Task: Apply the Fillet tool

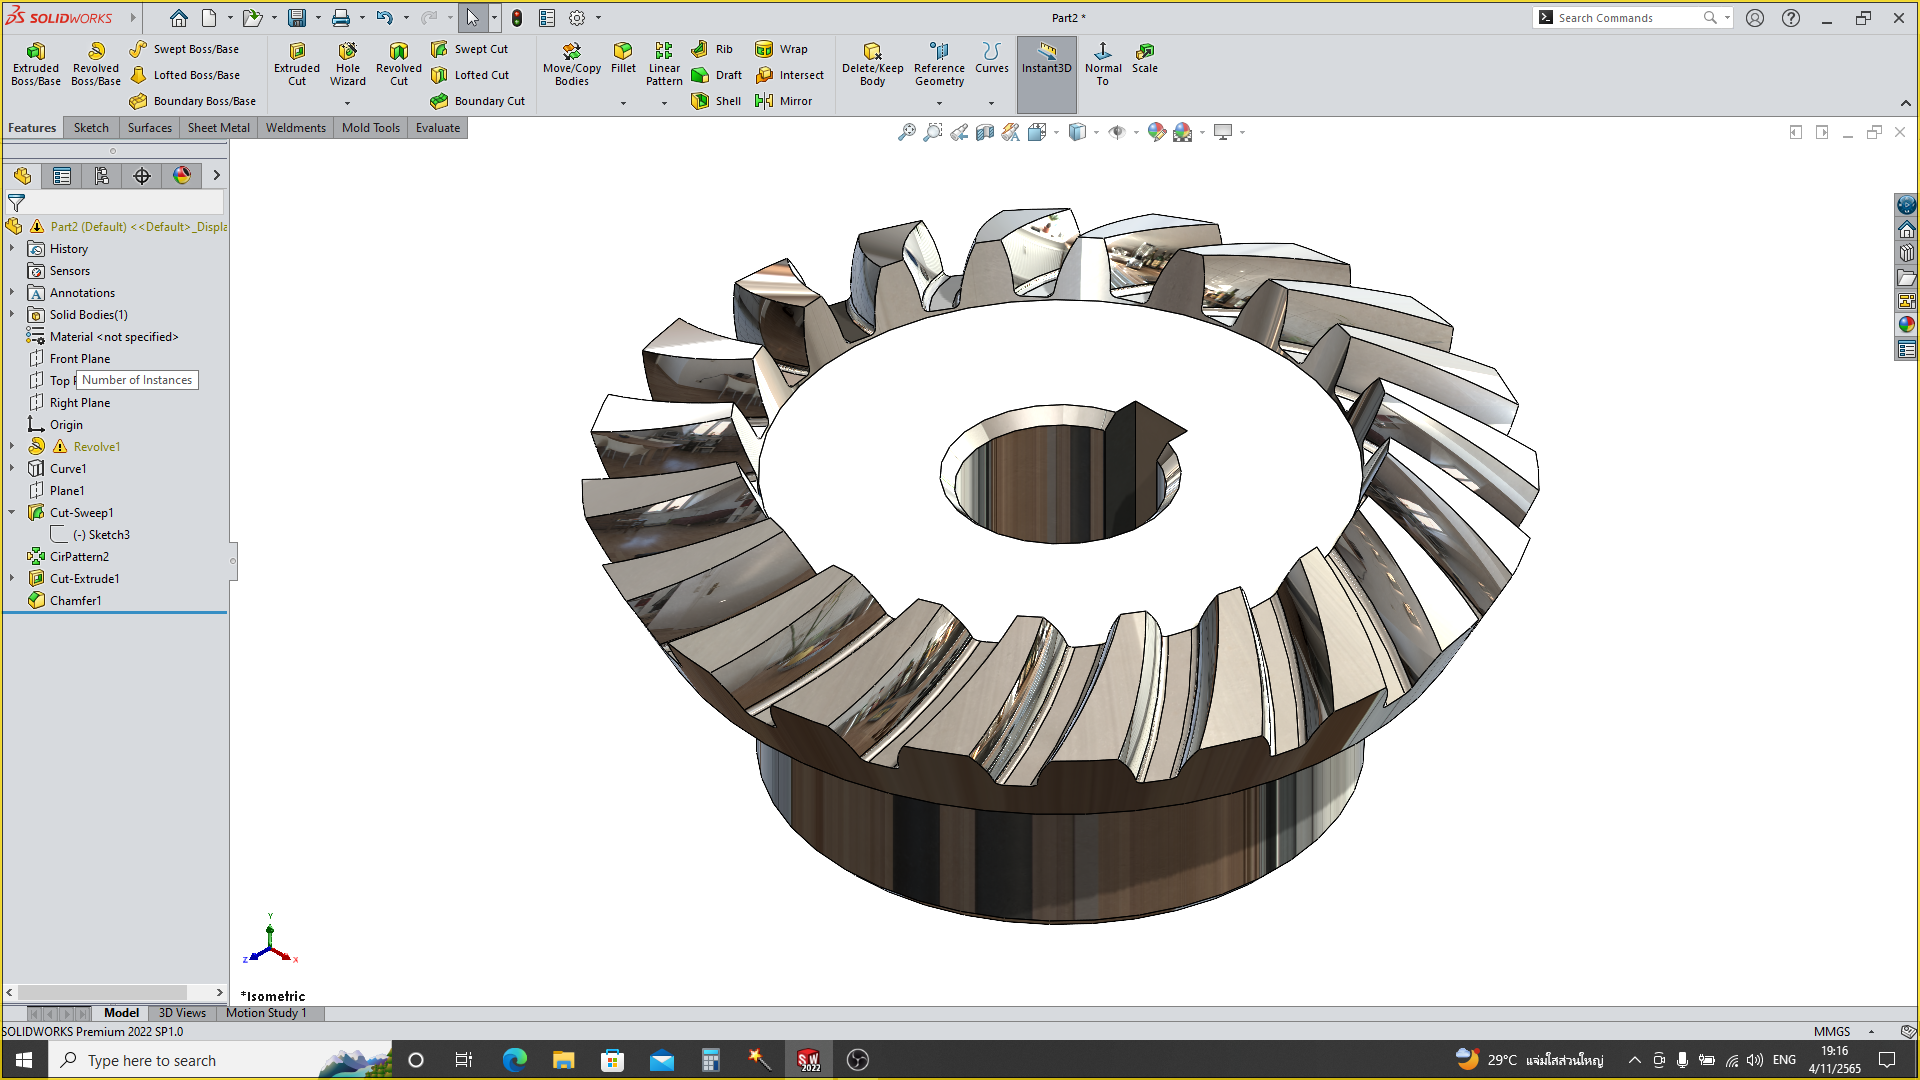Action: coord(623,58)
